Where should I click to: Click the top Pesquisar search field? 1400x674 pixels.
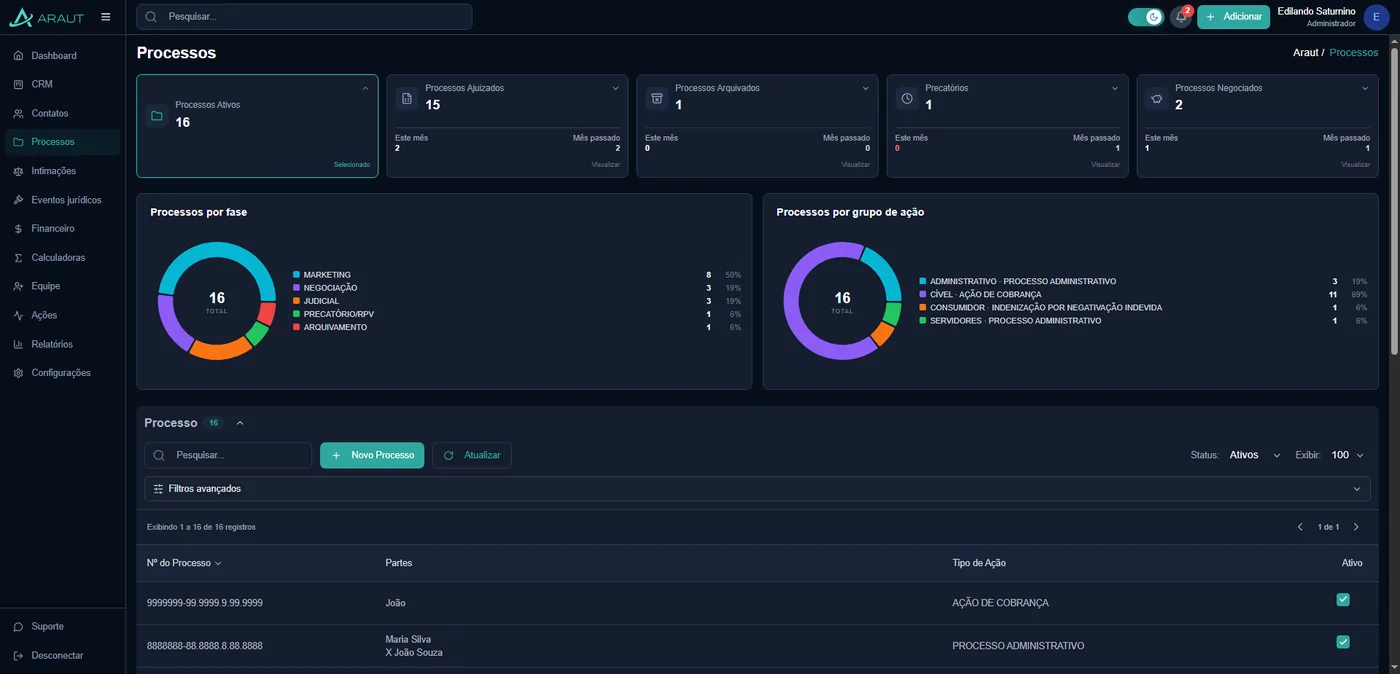[304, 17]
